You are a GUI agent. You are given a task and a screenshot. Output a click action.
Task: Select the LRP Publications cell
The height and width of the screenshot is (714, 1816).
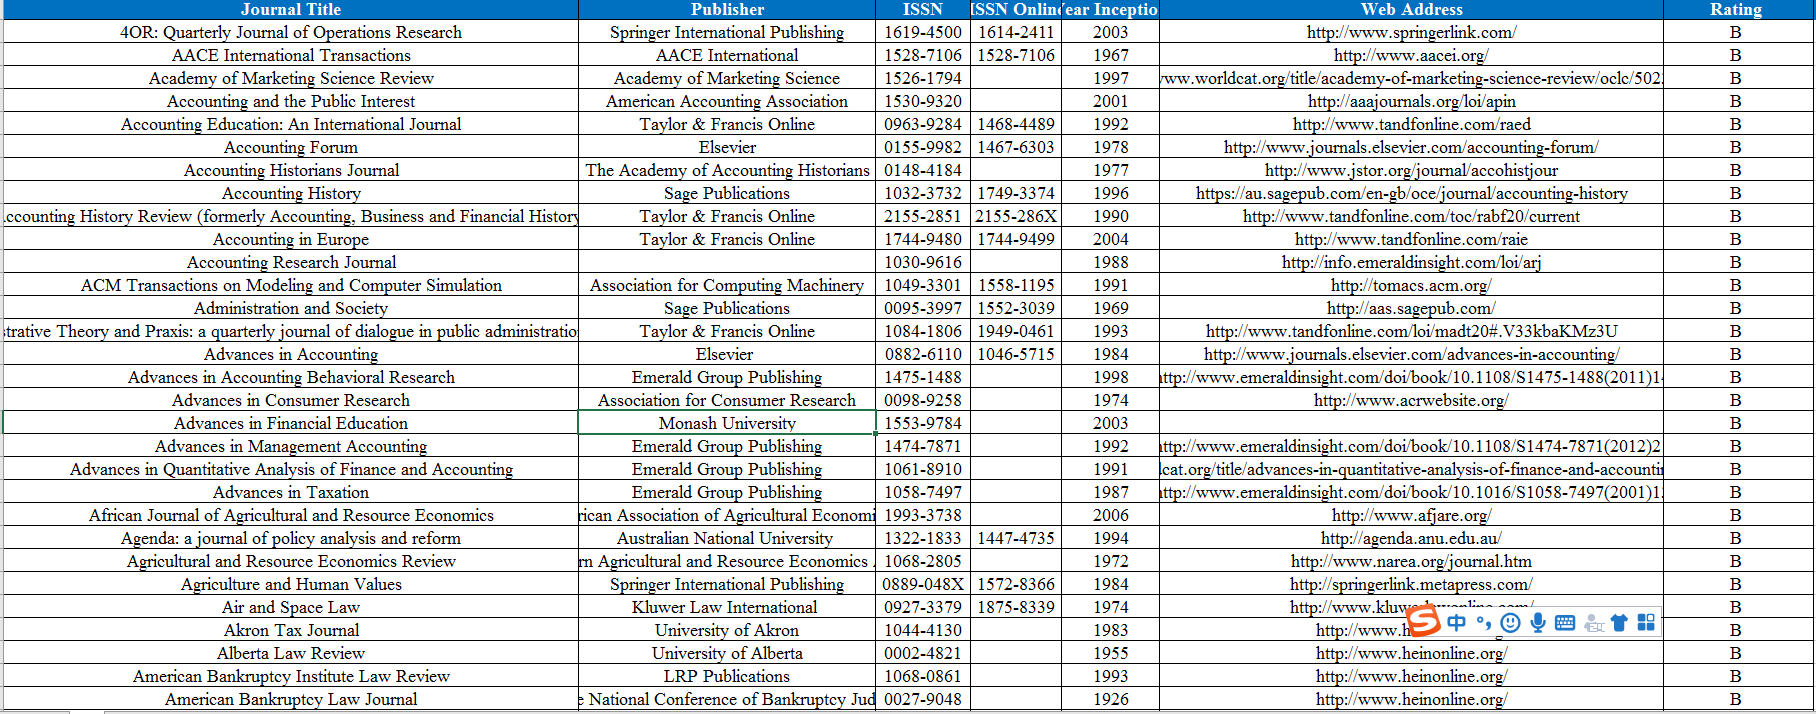727,676
